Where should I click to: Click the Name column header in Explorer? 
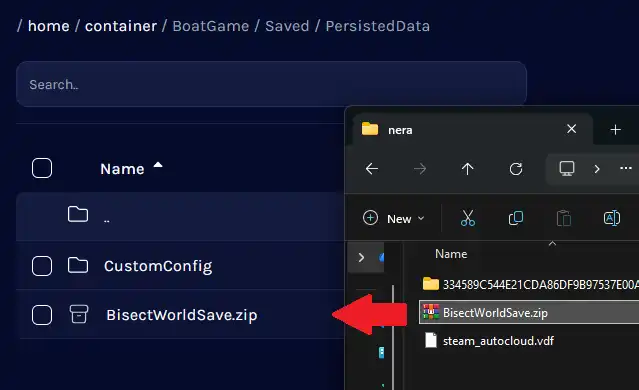coord(451,254)
